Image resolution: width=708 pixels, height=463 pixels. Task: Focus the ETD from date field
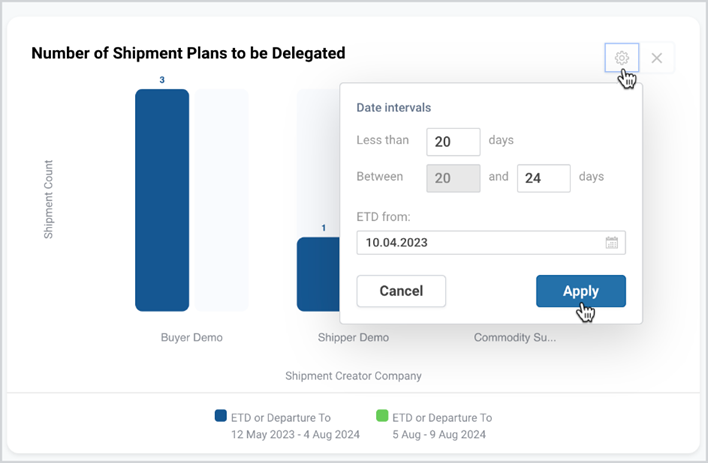(491, 243)
